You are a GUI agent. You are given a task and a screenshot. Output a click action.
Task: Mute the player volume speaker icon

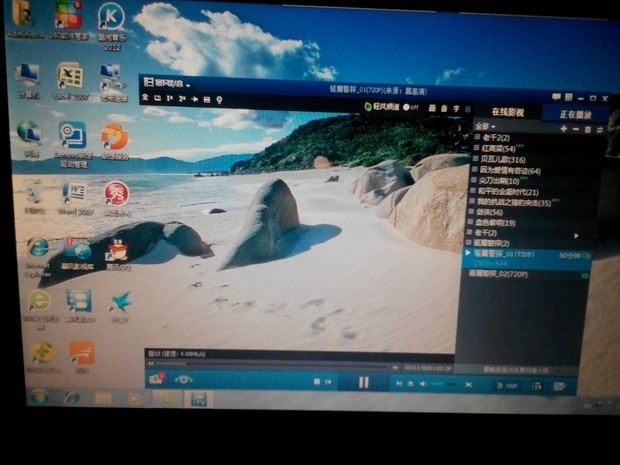point(422,384)
